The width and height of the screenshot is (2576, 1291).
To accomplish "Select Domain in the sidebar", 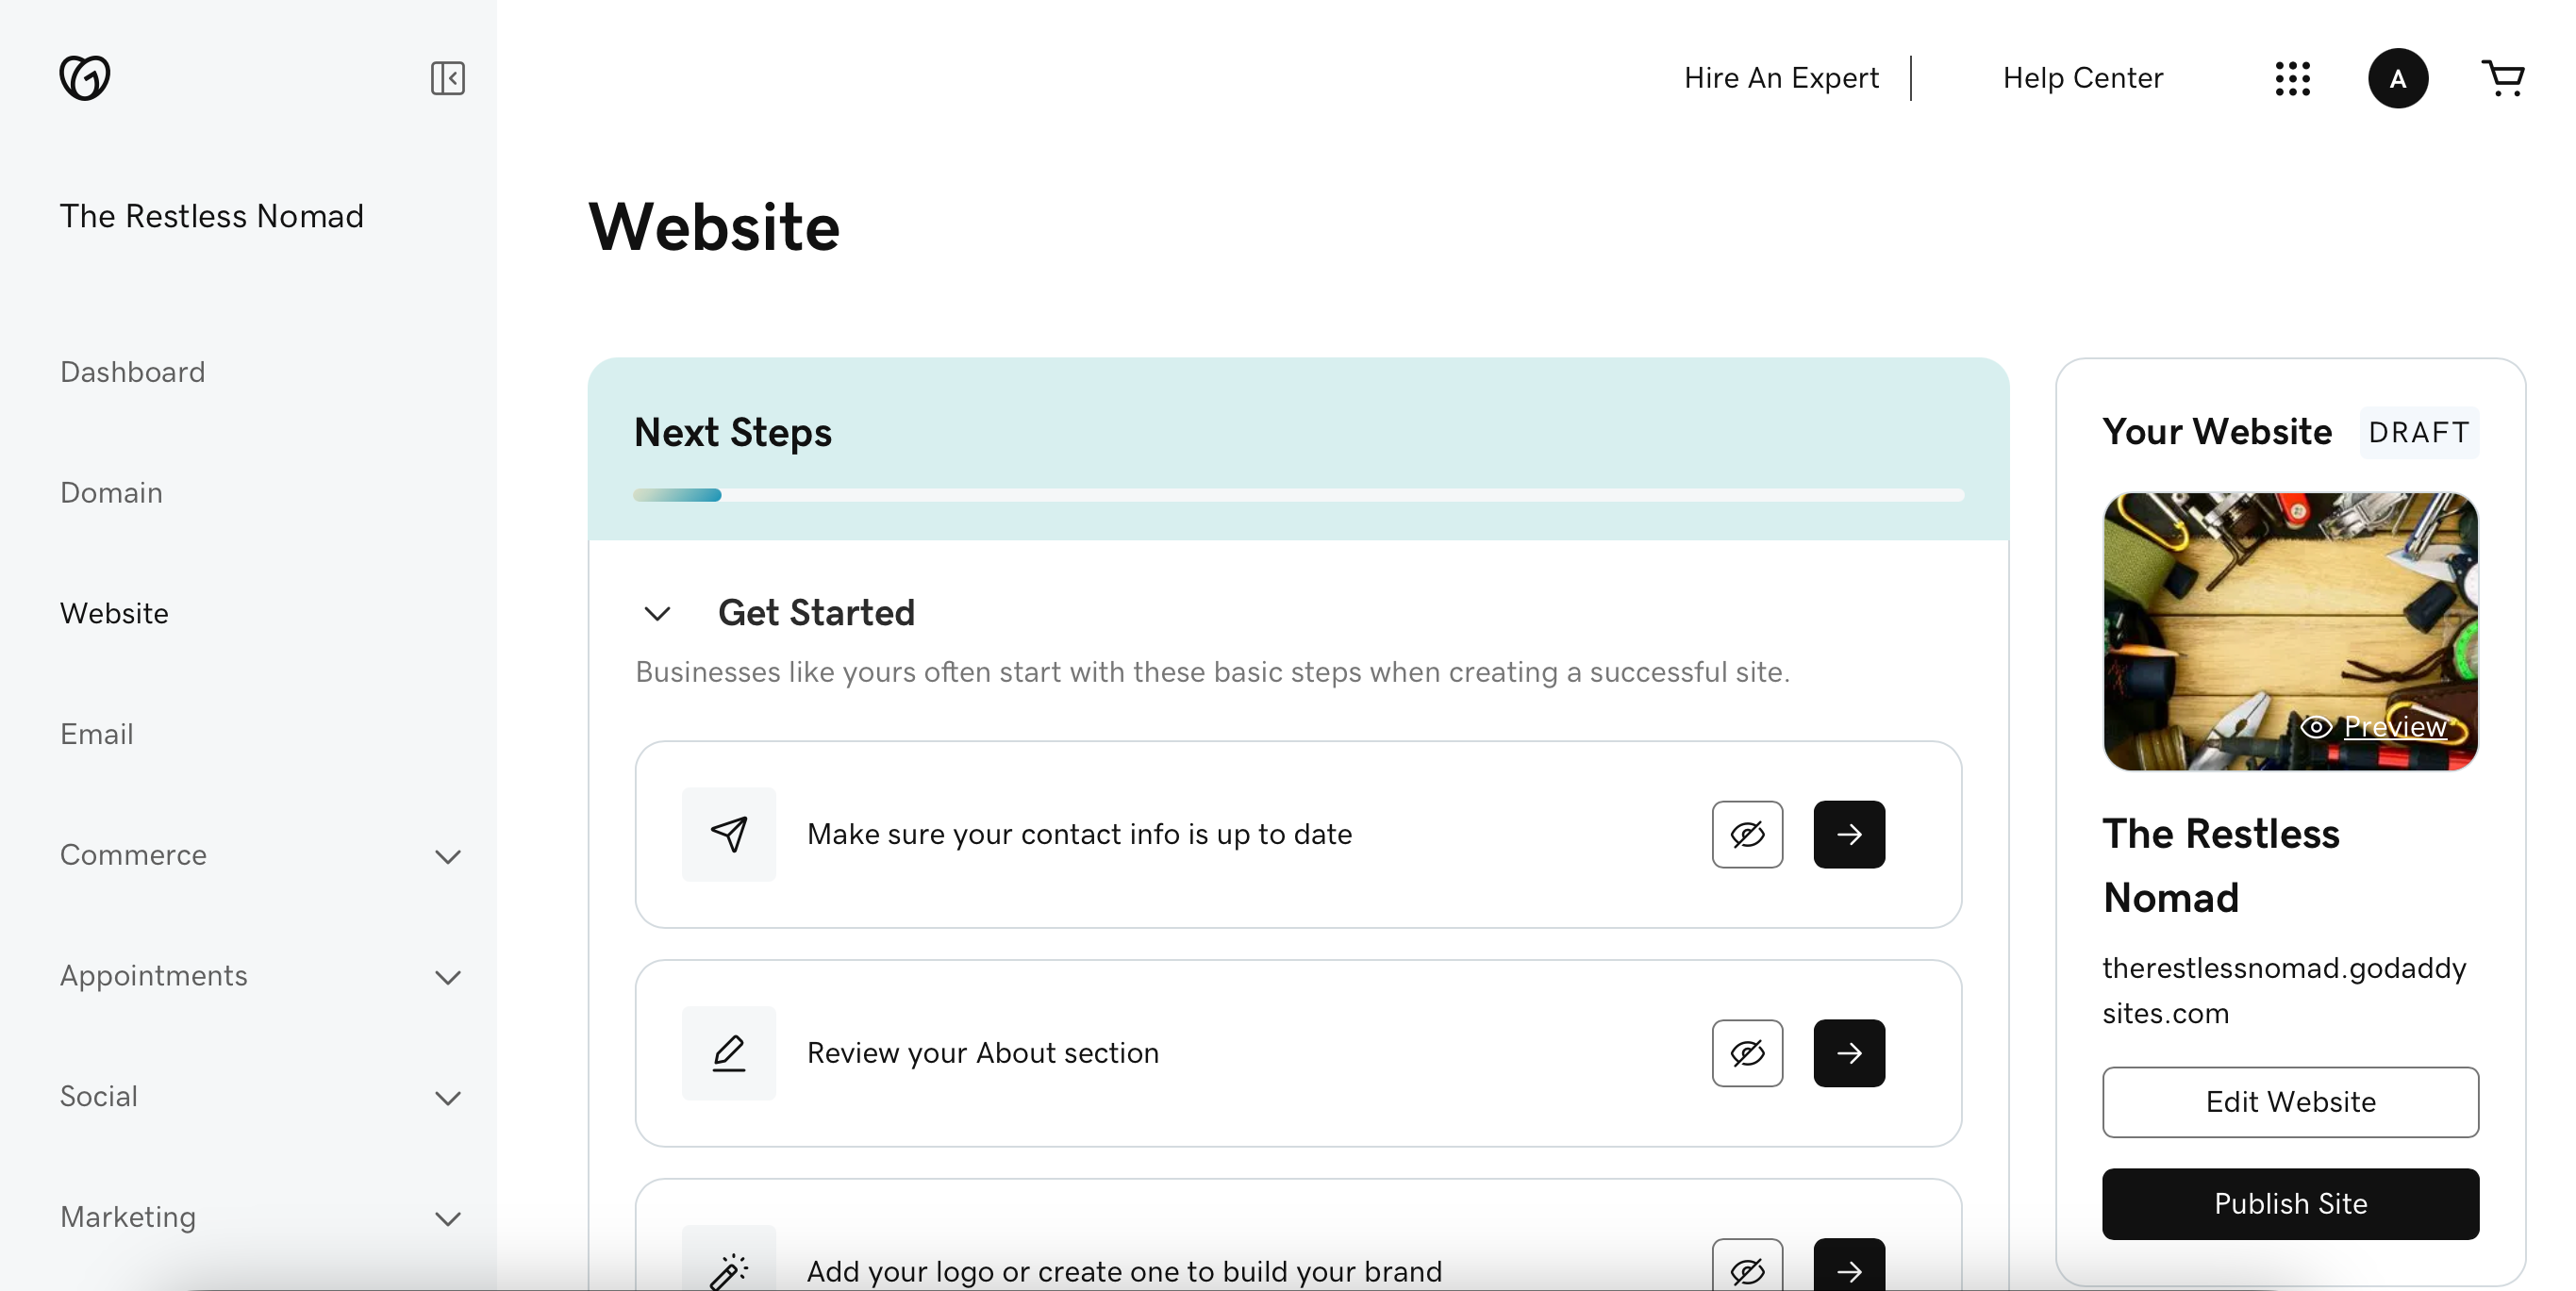I will pyautogui.click(x=111, y=493).
